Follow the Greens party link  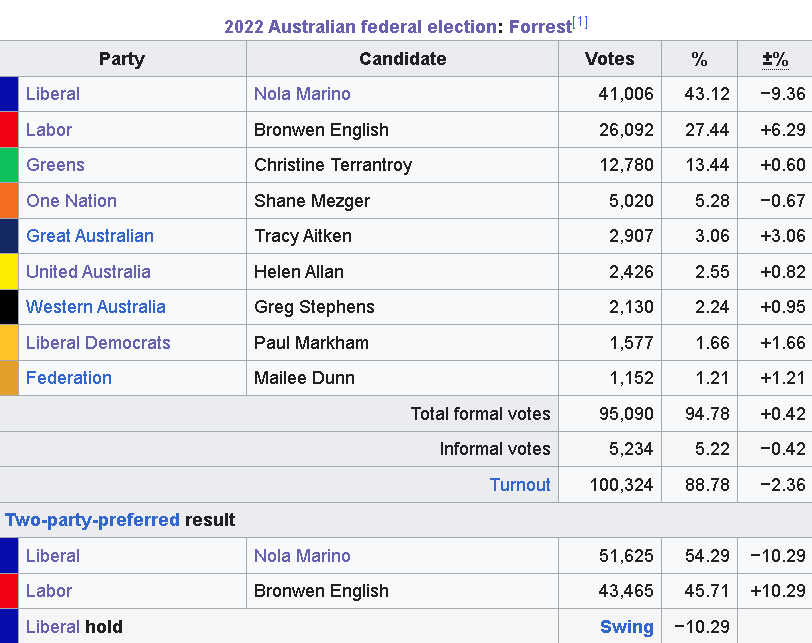coord(55,165)
